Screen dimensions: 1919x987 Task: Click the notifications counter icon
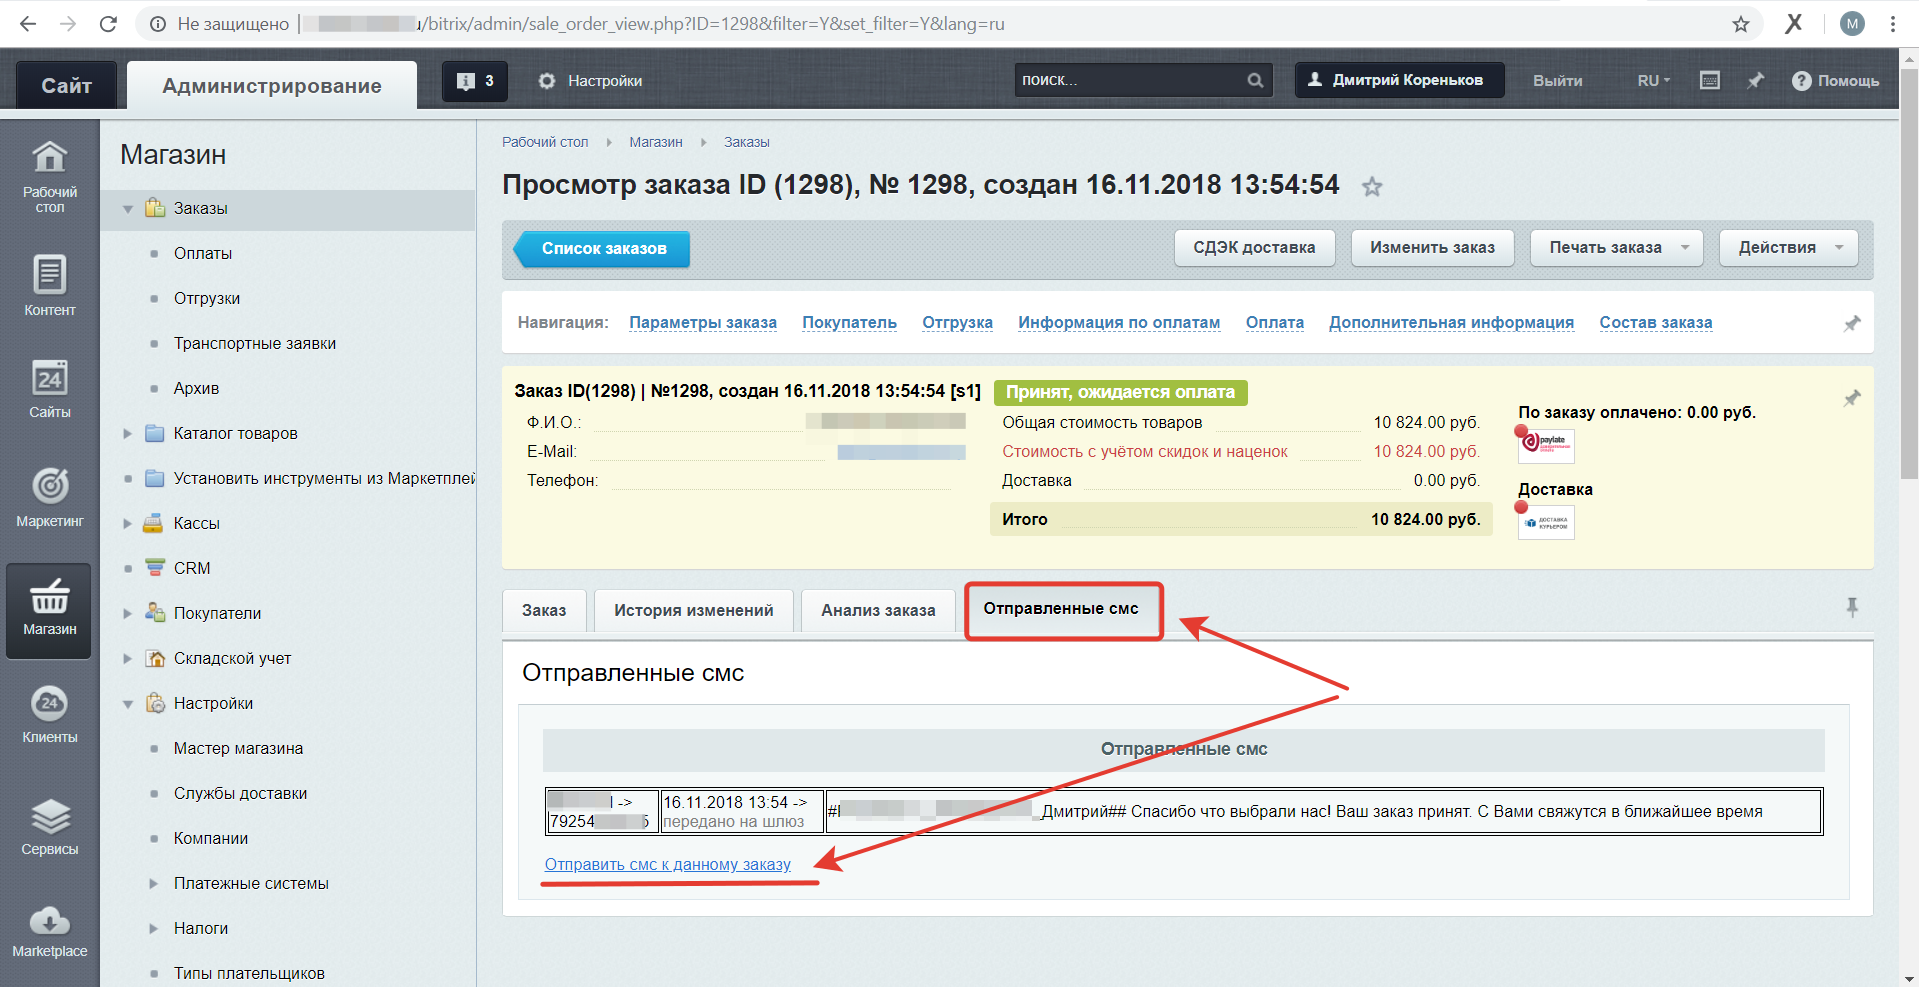click(x=475, y=81)
